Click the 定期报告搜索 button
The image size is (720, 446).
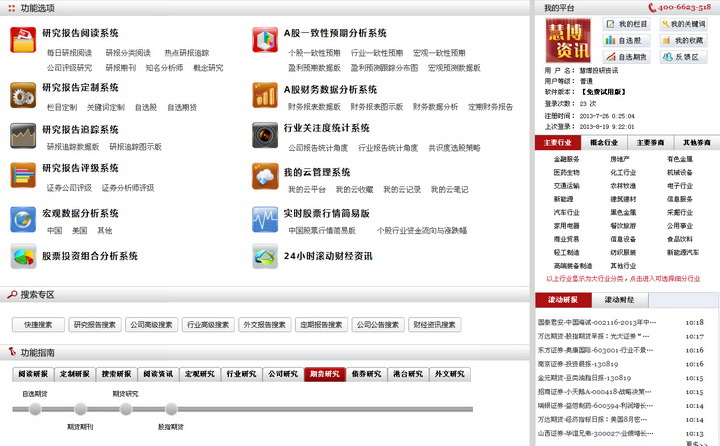(x=321, y=325)
